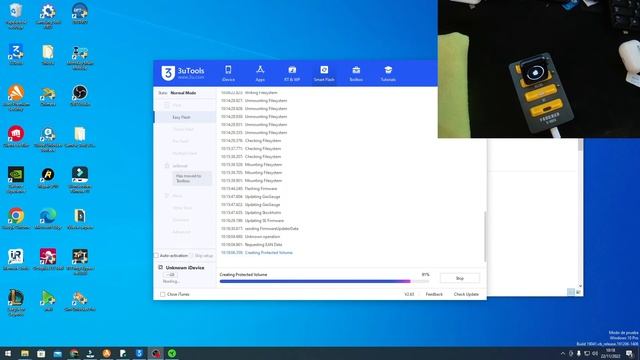640x360 pixels.
Task: Click the flashing progress bar
Action: click(x=324, y=281)
